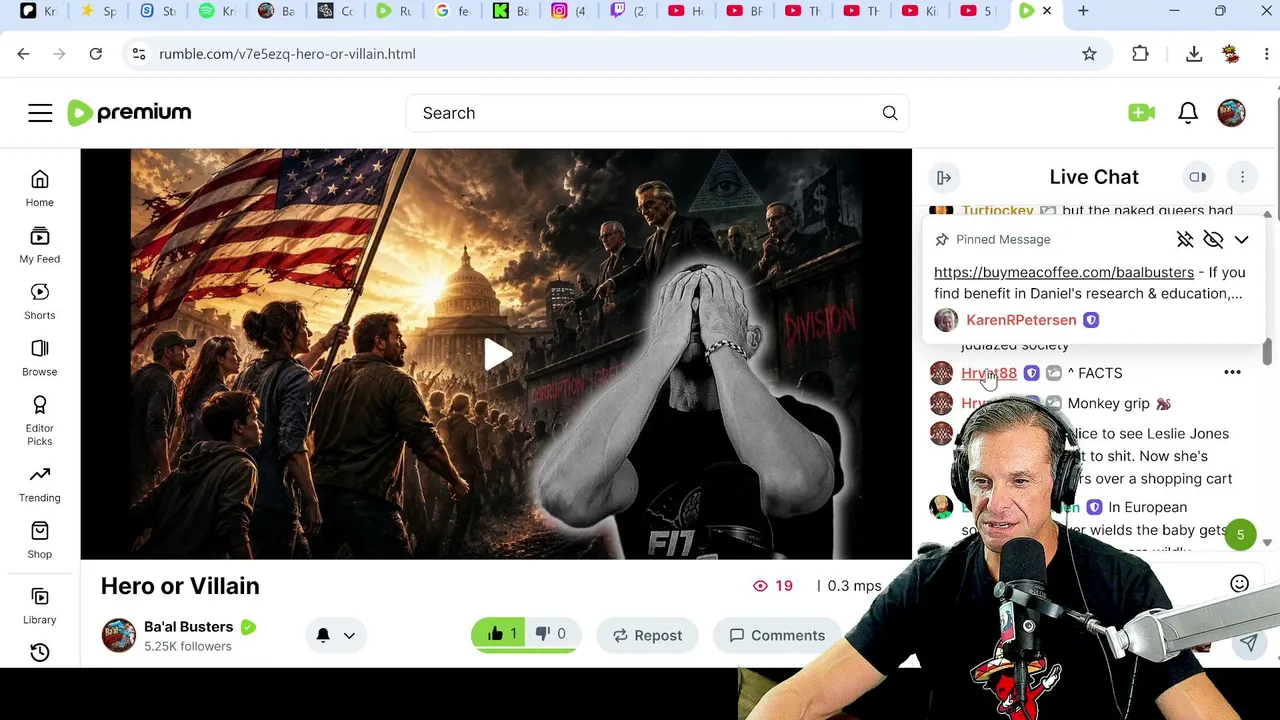Click the Hero or Villain title

[x=180, y=586]
